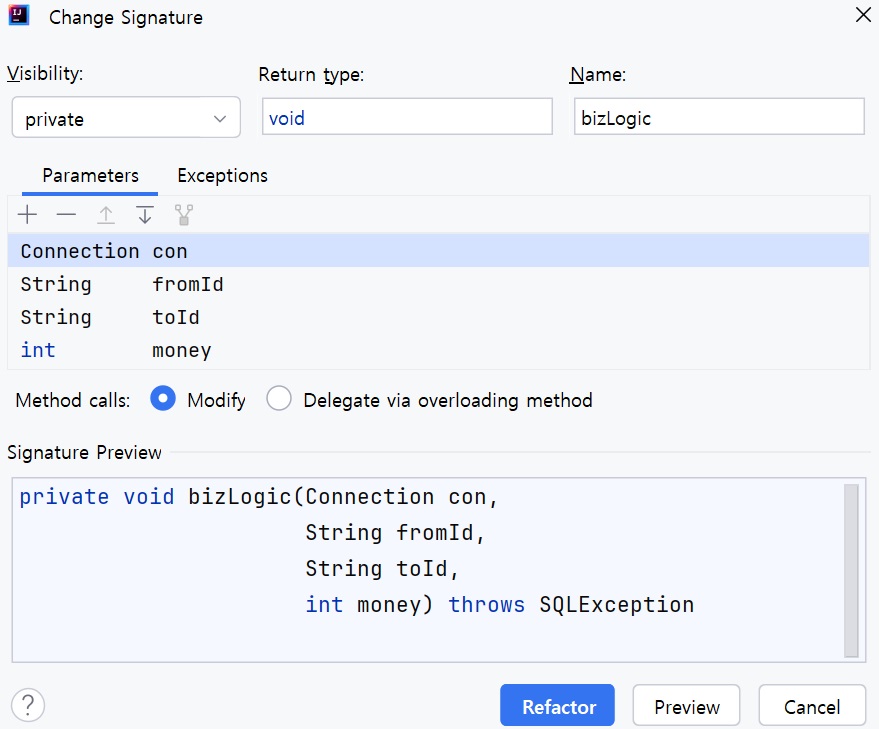Focus the Name field containing bizLogic
Image resolution: width=879 pixels, height=729 pixels.
(x=718, y=118)
